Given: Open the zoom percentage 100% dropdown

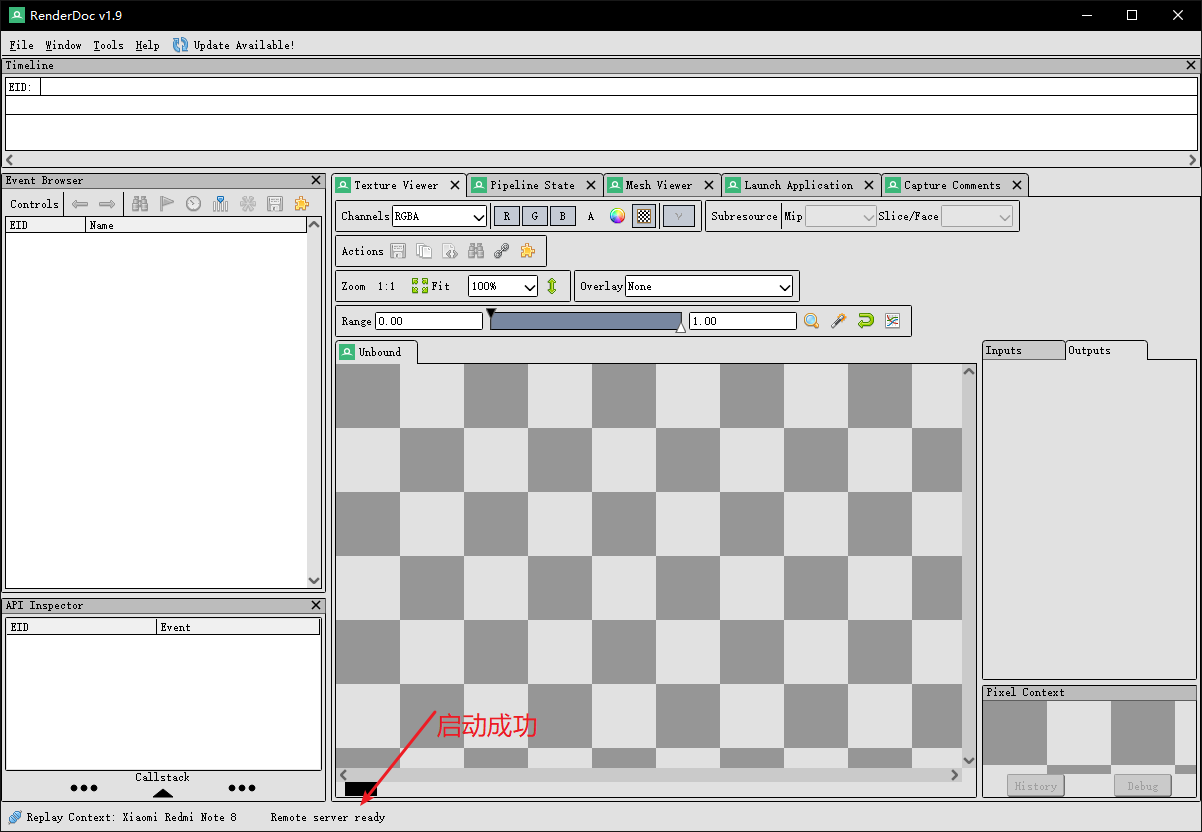Looking at the screenshot, I should (502, 285).
